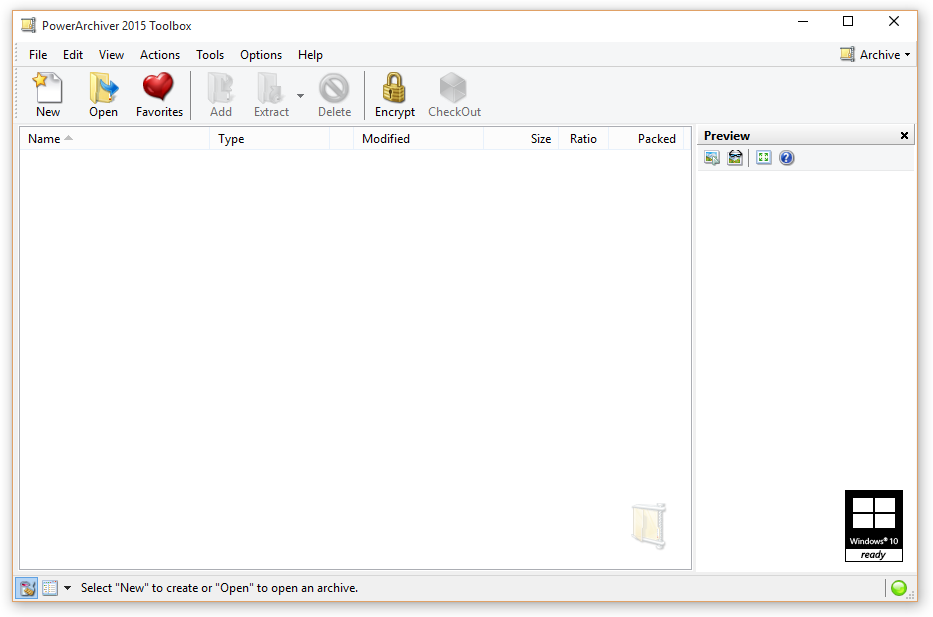
Task: Click the Extract toolbar icon
Action: pyautogui.click(x=271, y=95)
